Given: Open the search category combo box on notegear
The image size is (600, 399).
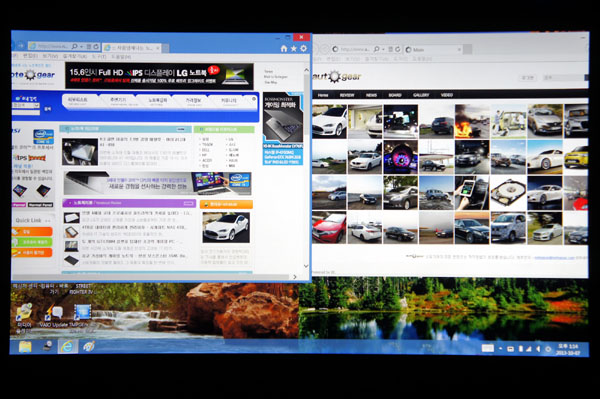Looking at the screenshot, I should click(x=26, y=105).
